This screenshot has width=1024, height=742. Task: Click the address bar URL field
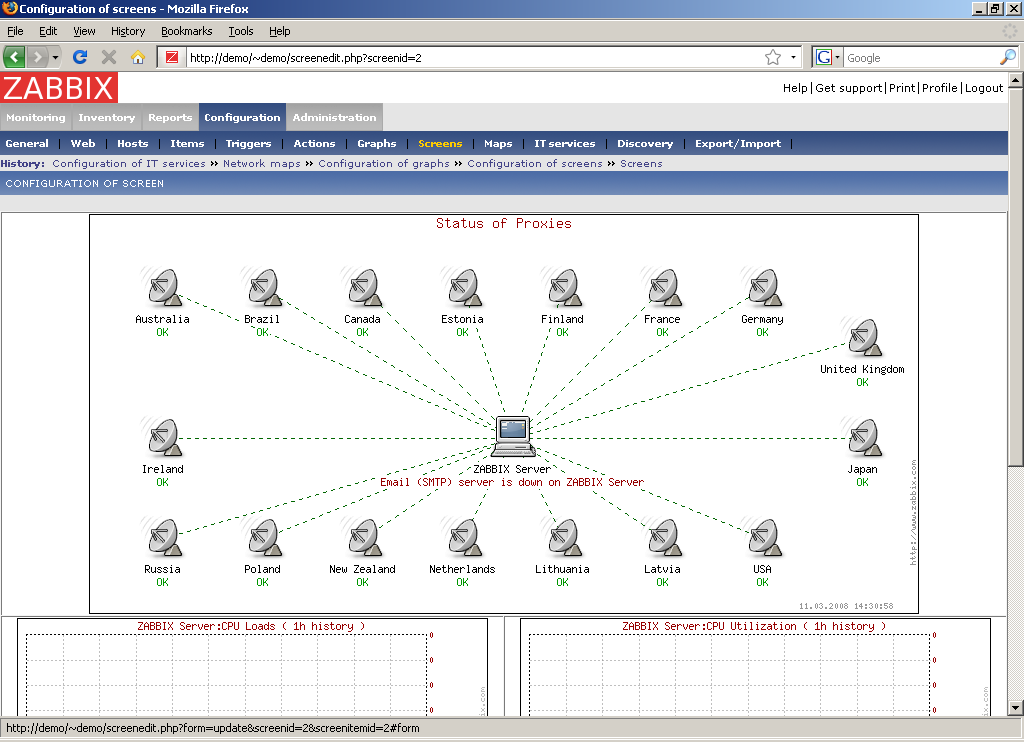click(x=473, y=57)
